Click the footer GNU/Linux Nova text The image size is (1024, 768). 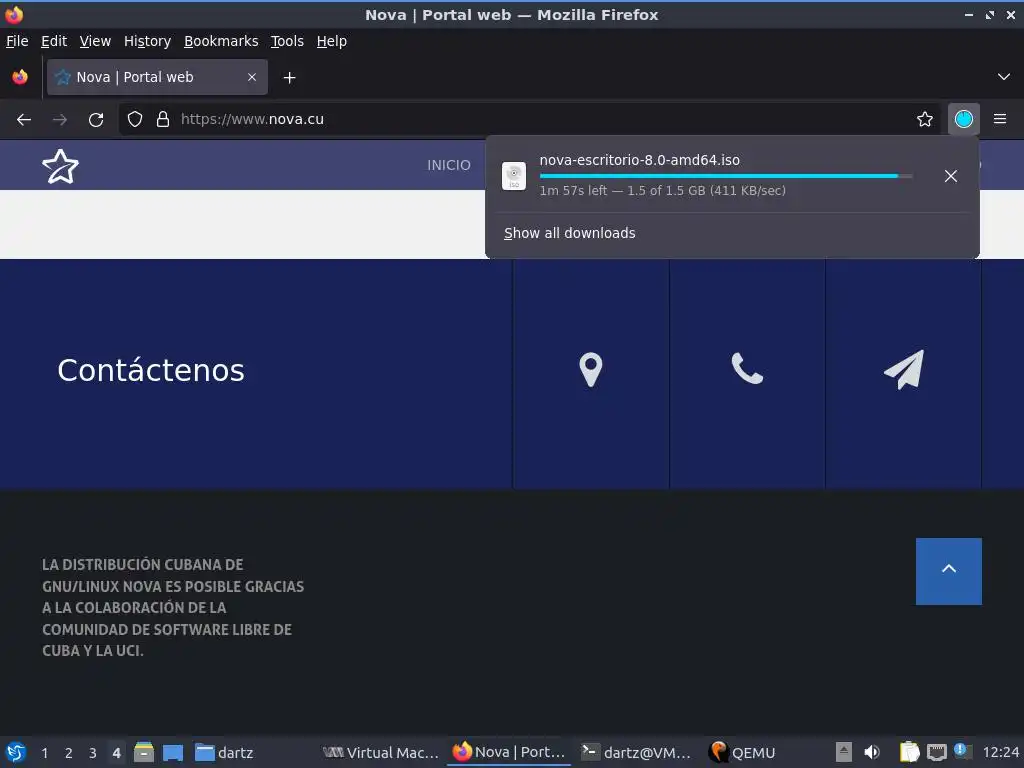(x=173, y=607)
